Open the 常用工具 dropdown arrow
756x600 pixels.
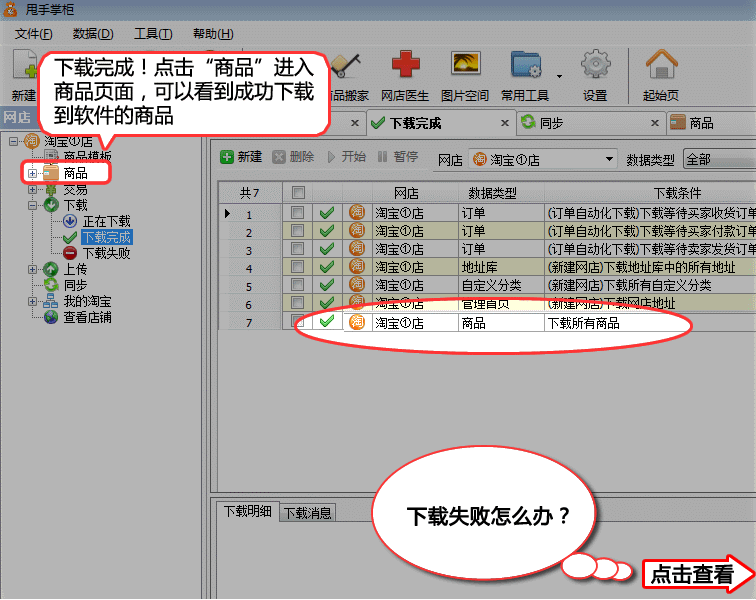[559, 76]
